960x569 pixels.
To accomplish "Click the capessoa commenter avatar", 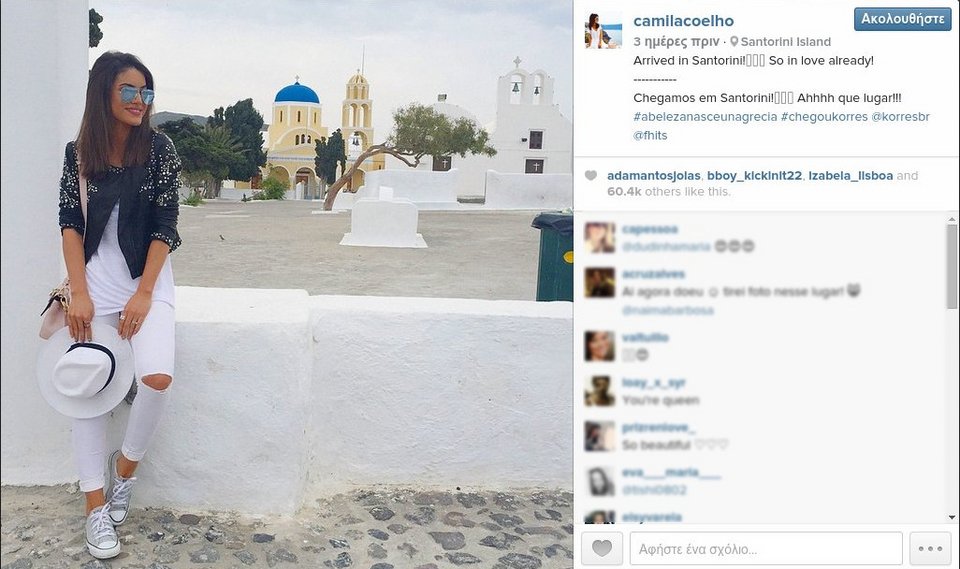I will [599, 238].
